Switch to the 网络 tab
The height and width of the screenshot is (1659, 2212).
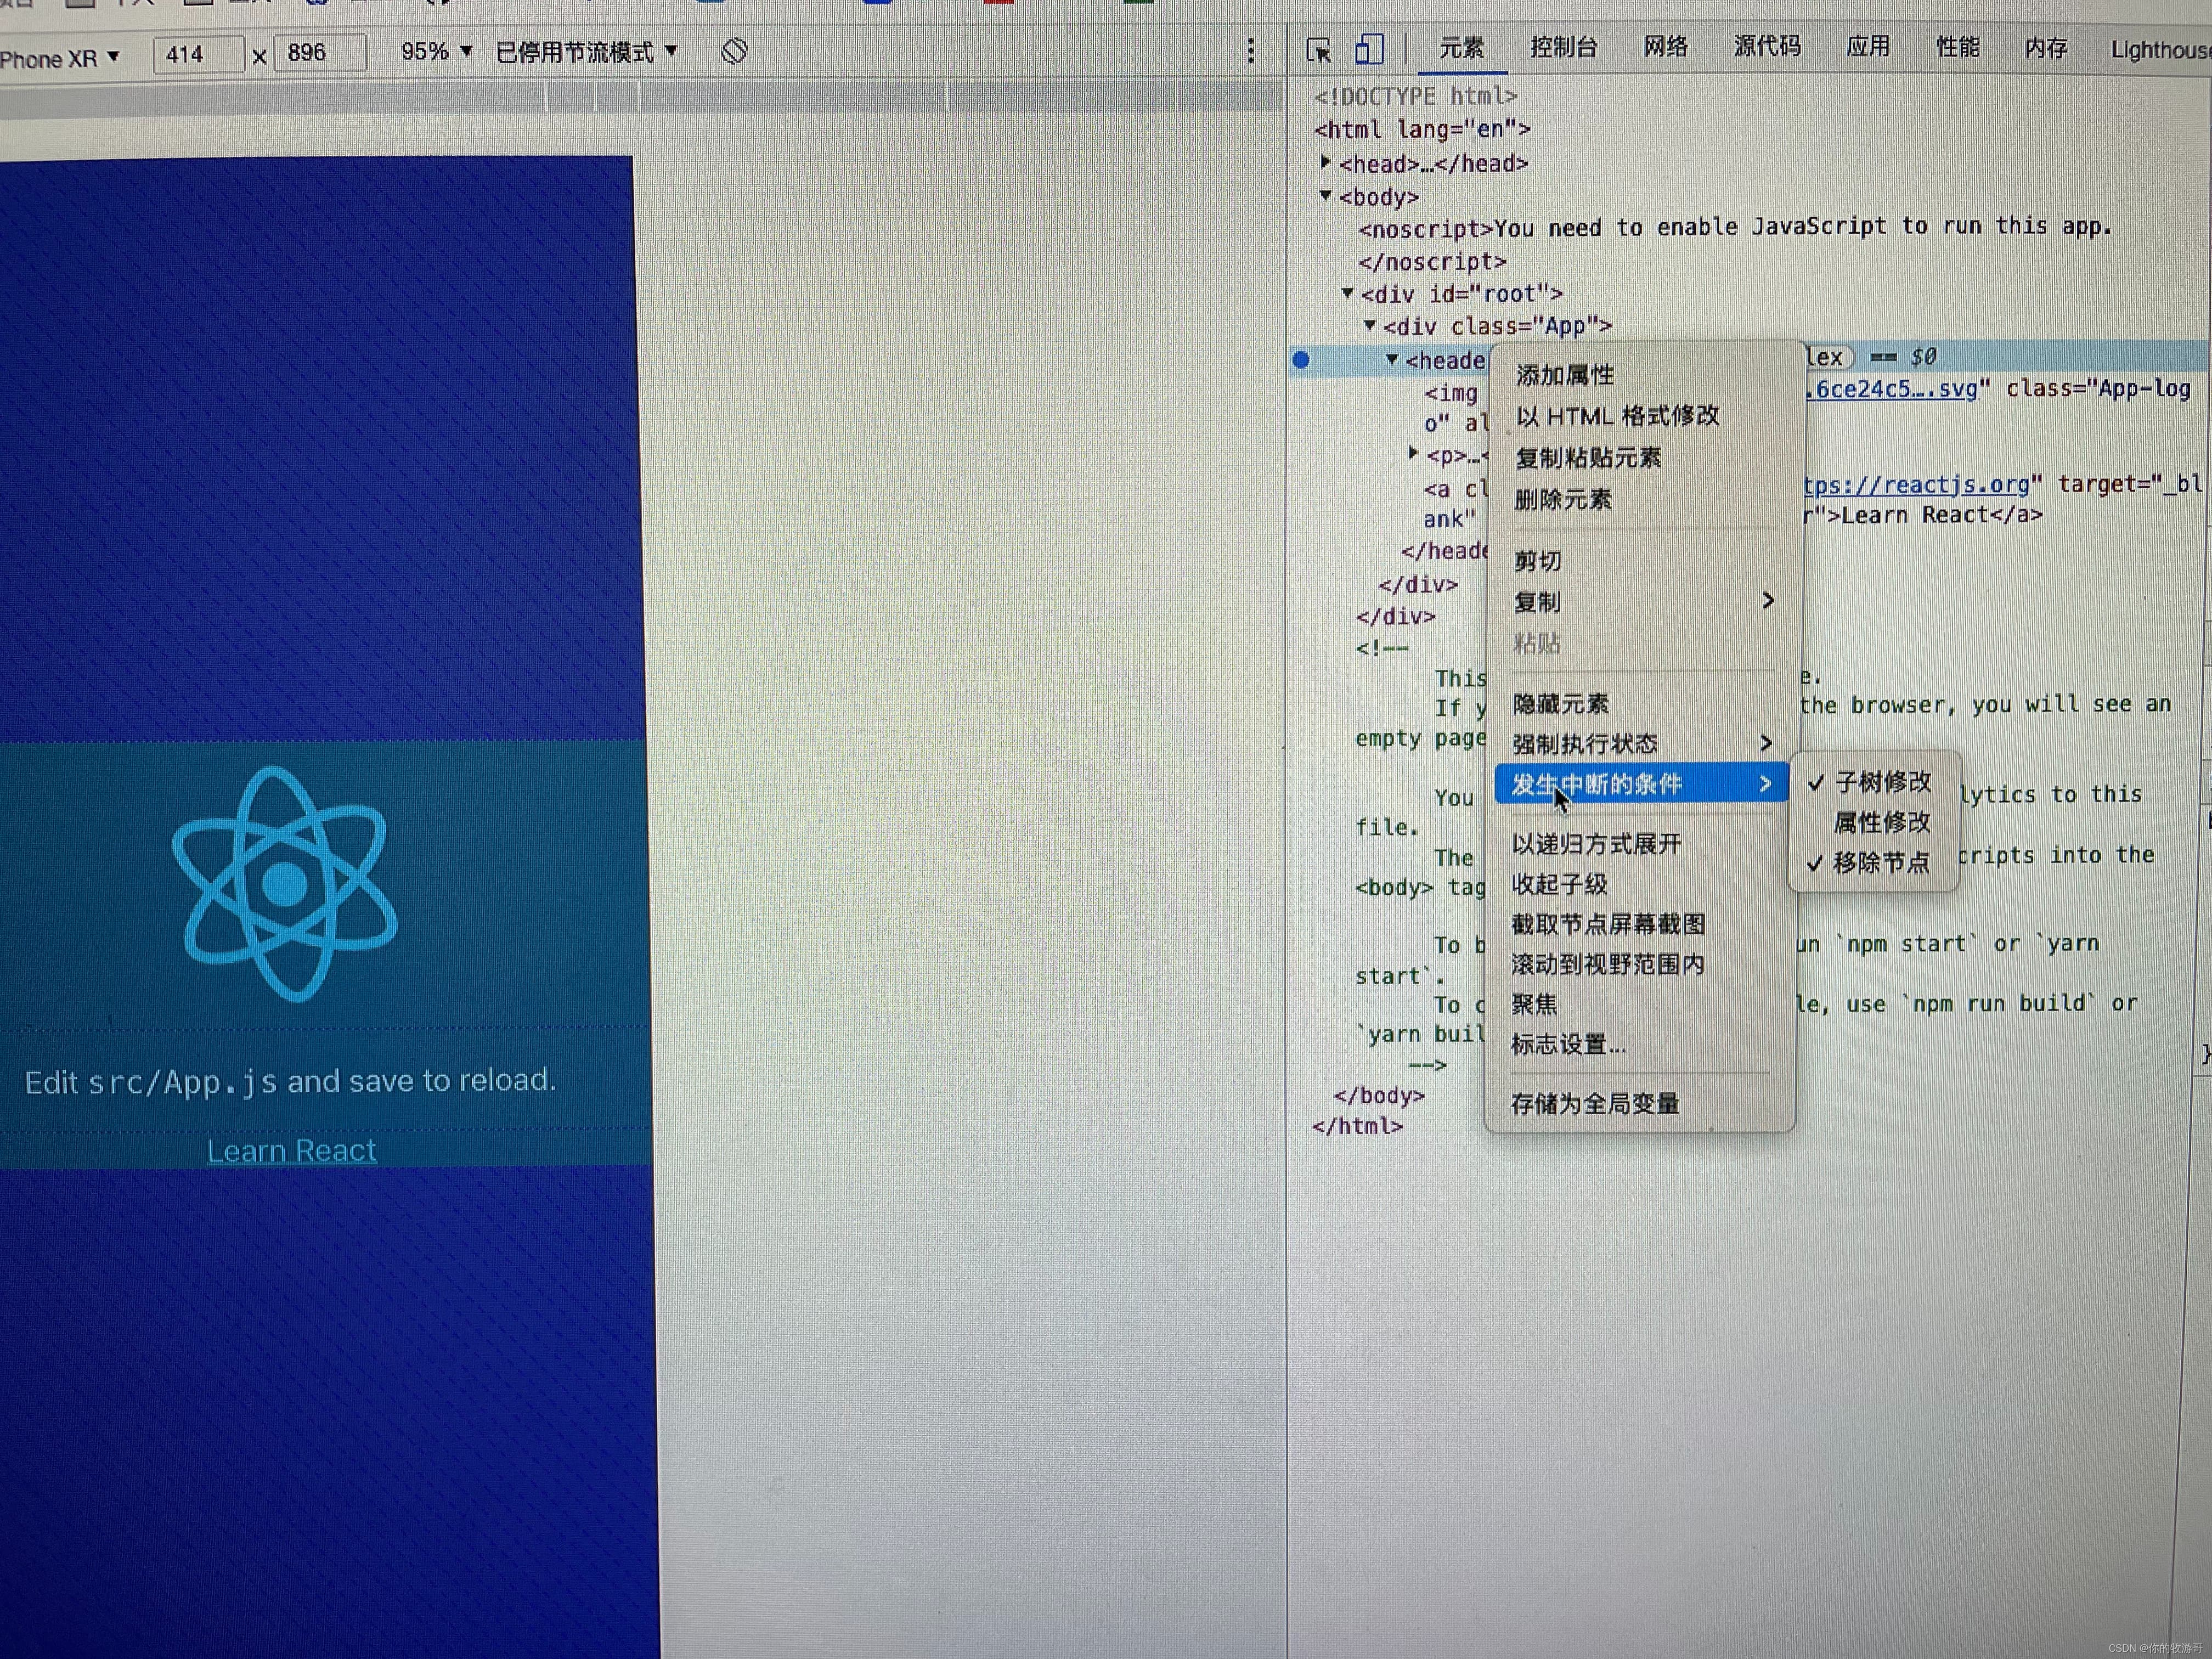click(1666, 46)
